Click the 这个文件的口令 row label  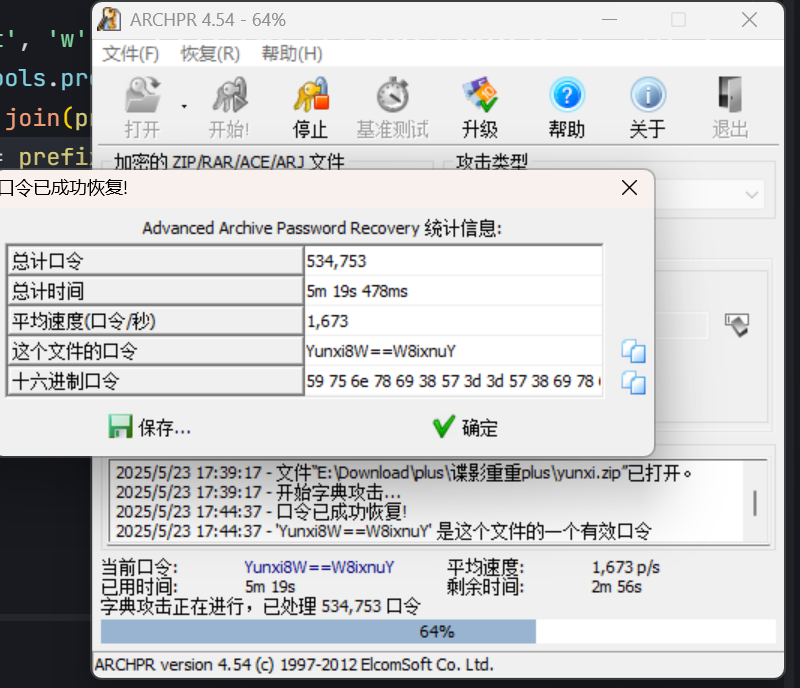(x=156, y=351)
